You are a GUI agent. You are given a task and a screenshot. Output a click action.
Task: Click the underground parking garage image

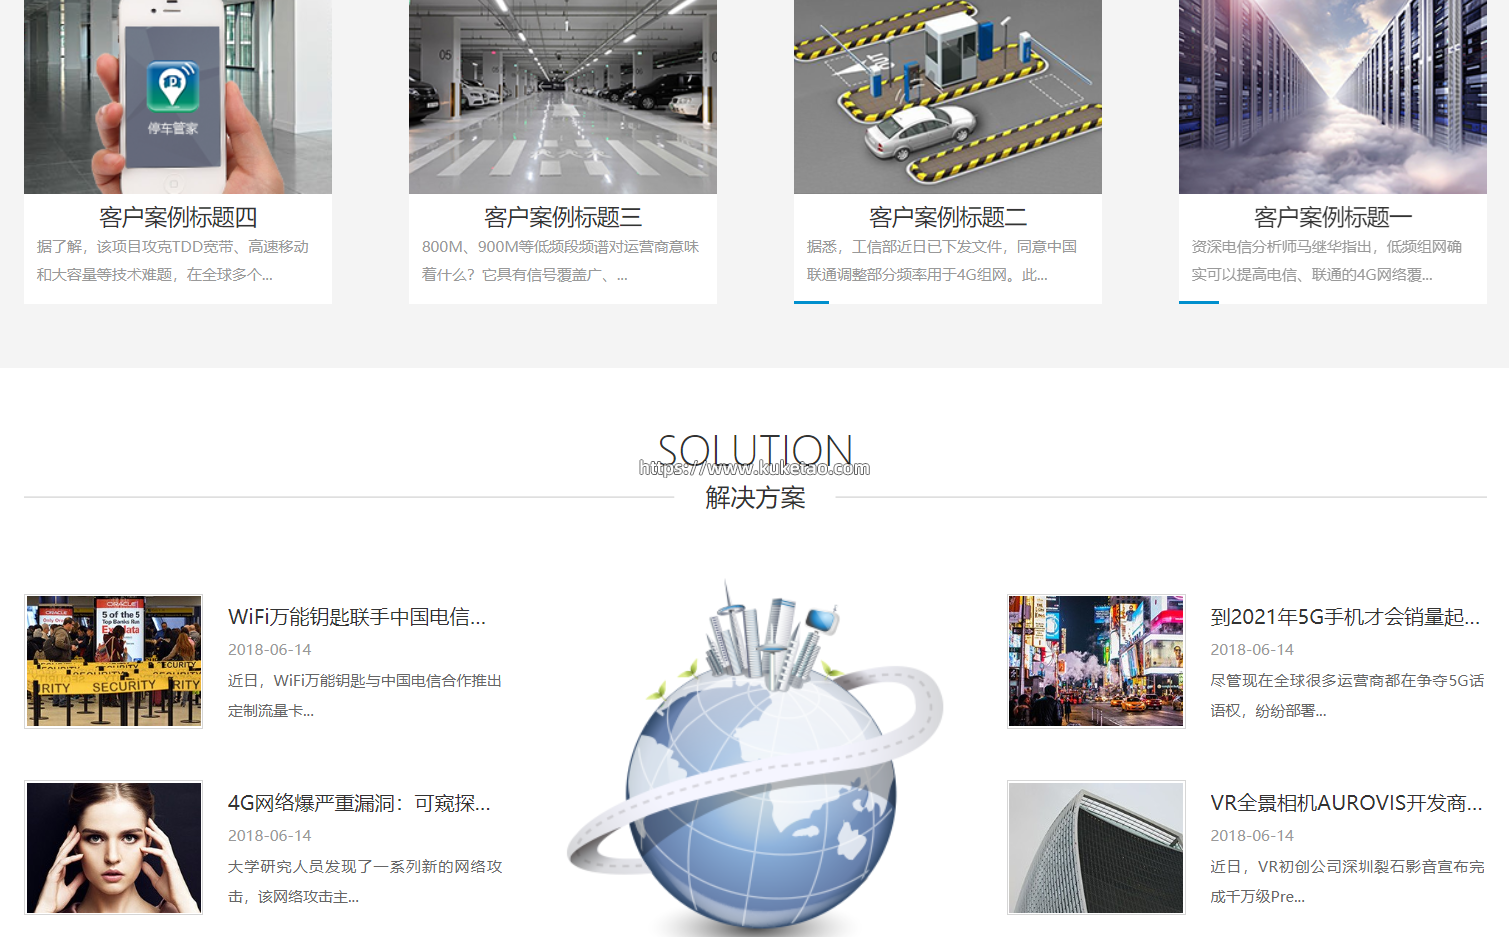point(563,96)
